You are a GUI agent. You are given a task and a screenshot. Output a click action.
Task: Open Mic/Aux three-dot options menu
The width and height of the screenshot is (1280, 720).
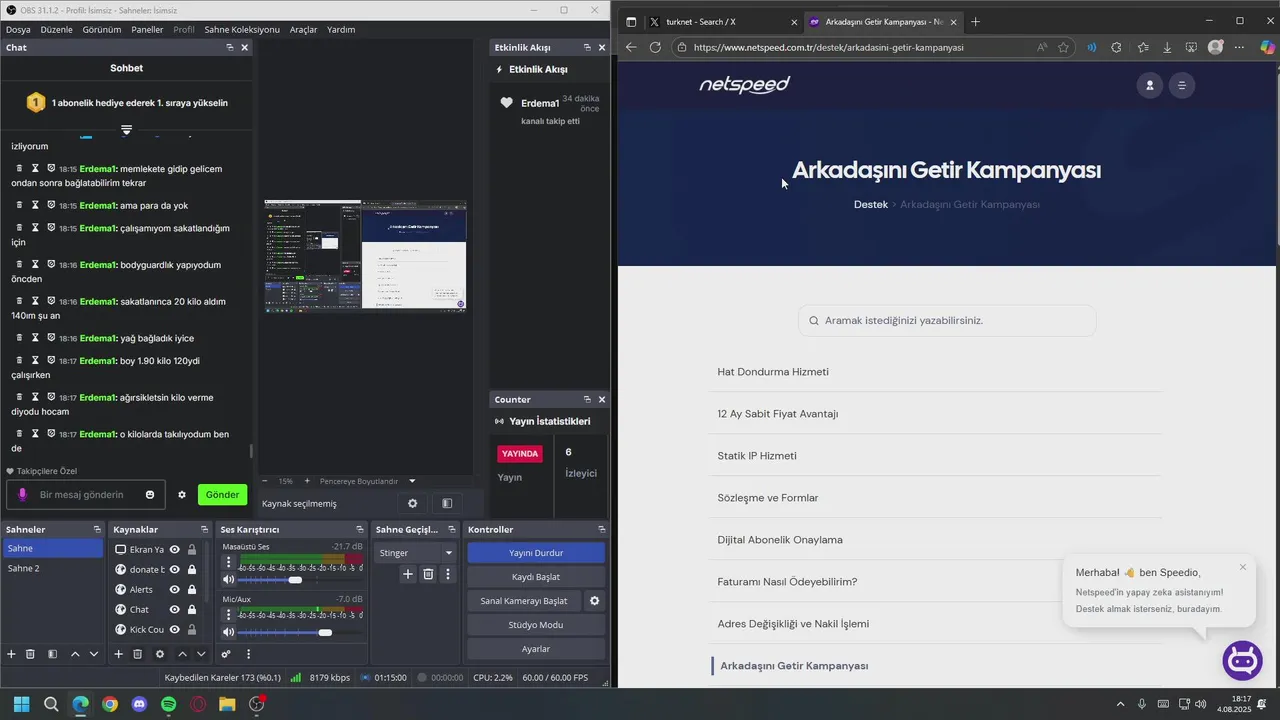pos(228,614)
